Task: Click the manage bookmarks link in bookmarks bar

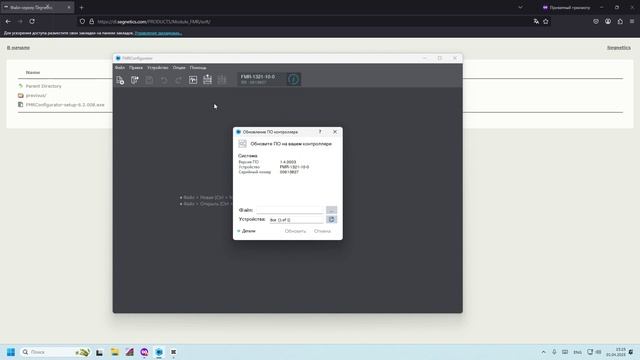Action: [158, 33]
